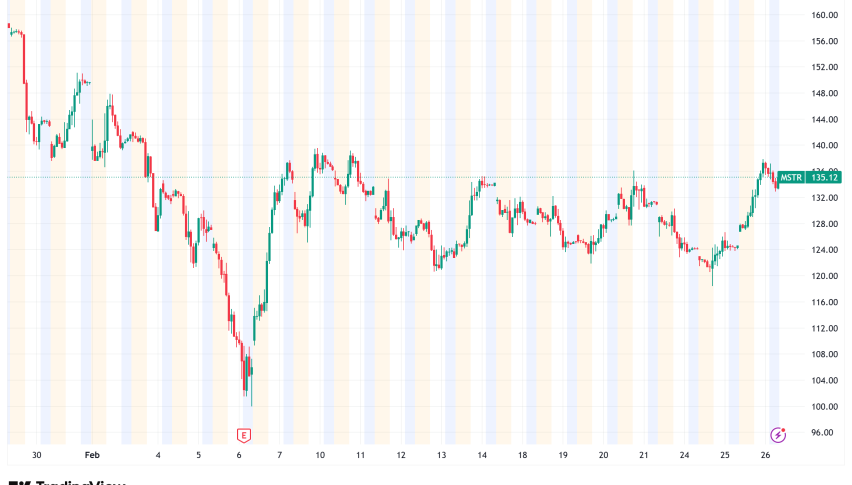Screen dimensions: 852x485
Task: Click the 30 date axis label
Action: tap(37, 455)
